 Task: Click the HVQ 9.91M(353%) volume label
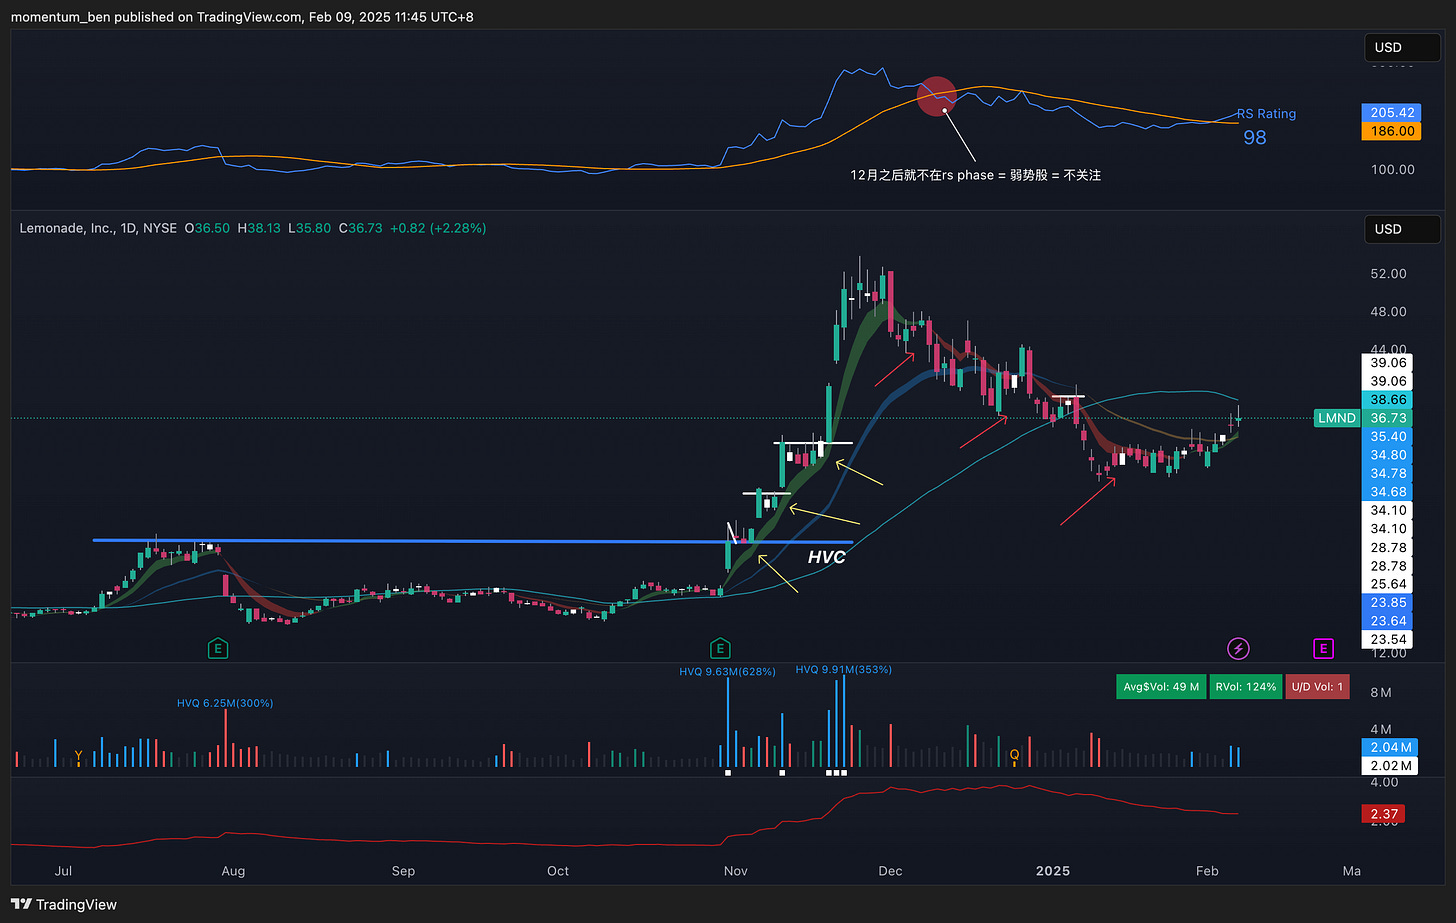[x=844, y=669]
